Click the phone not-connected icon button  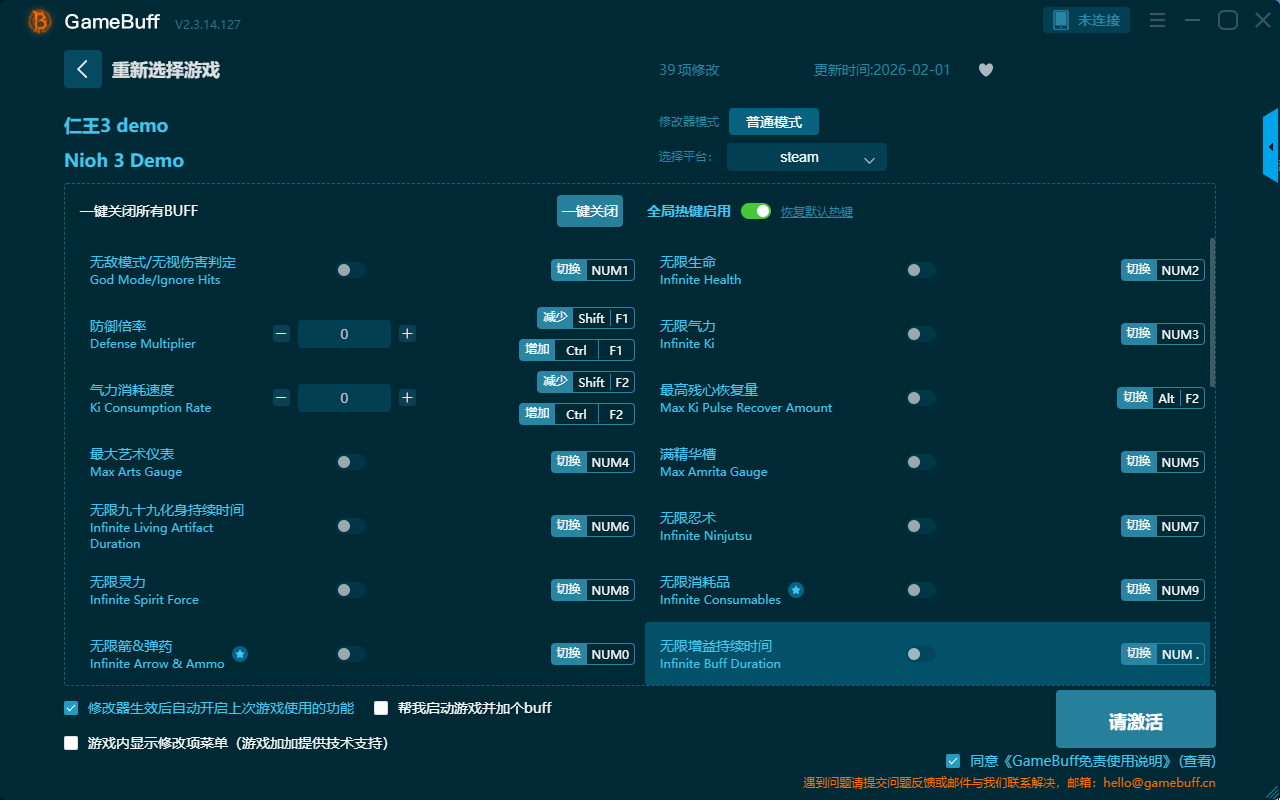(1086, 20)
